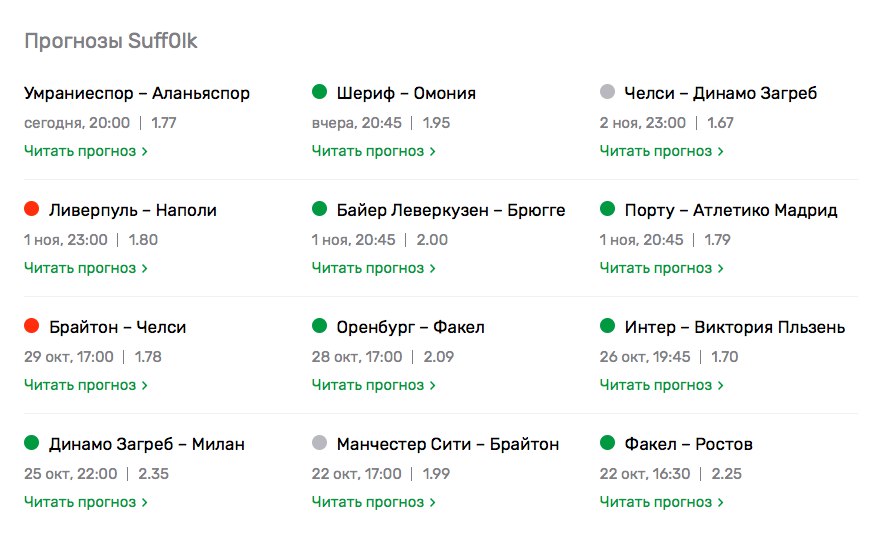Read forecast for Шериф – Омония
This screenshot has height=539, width=884.
click(374, 151)
